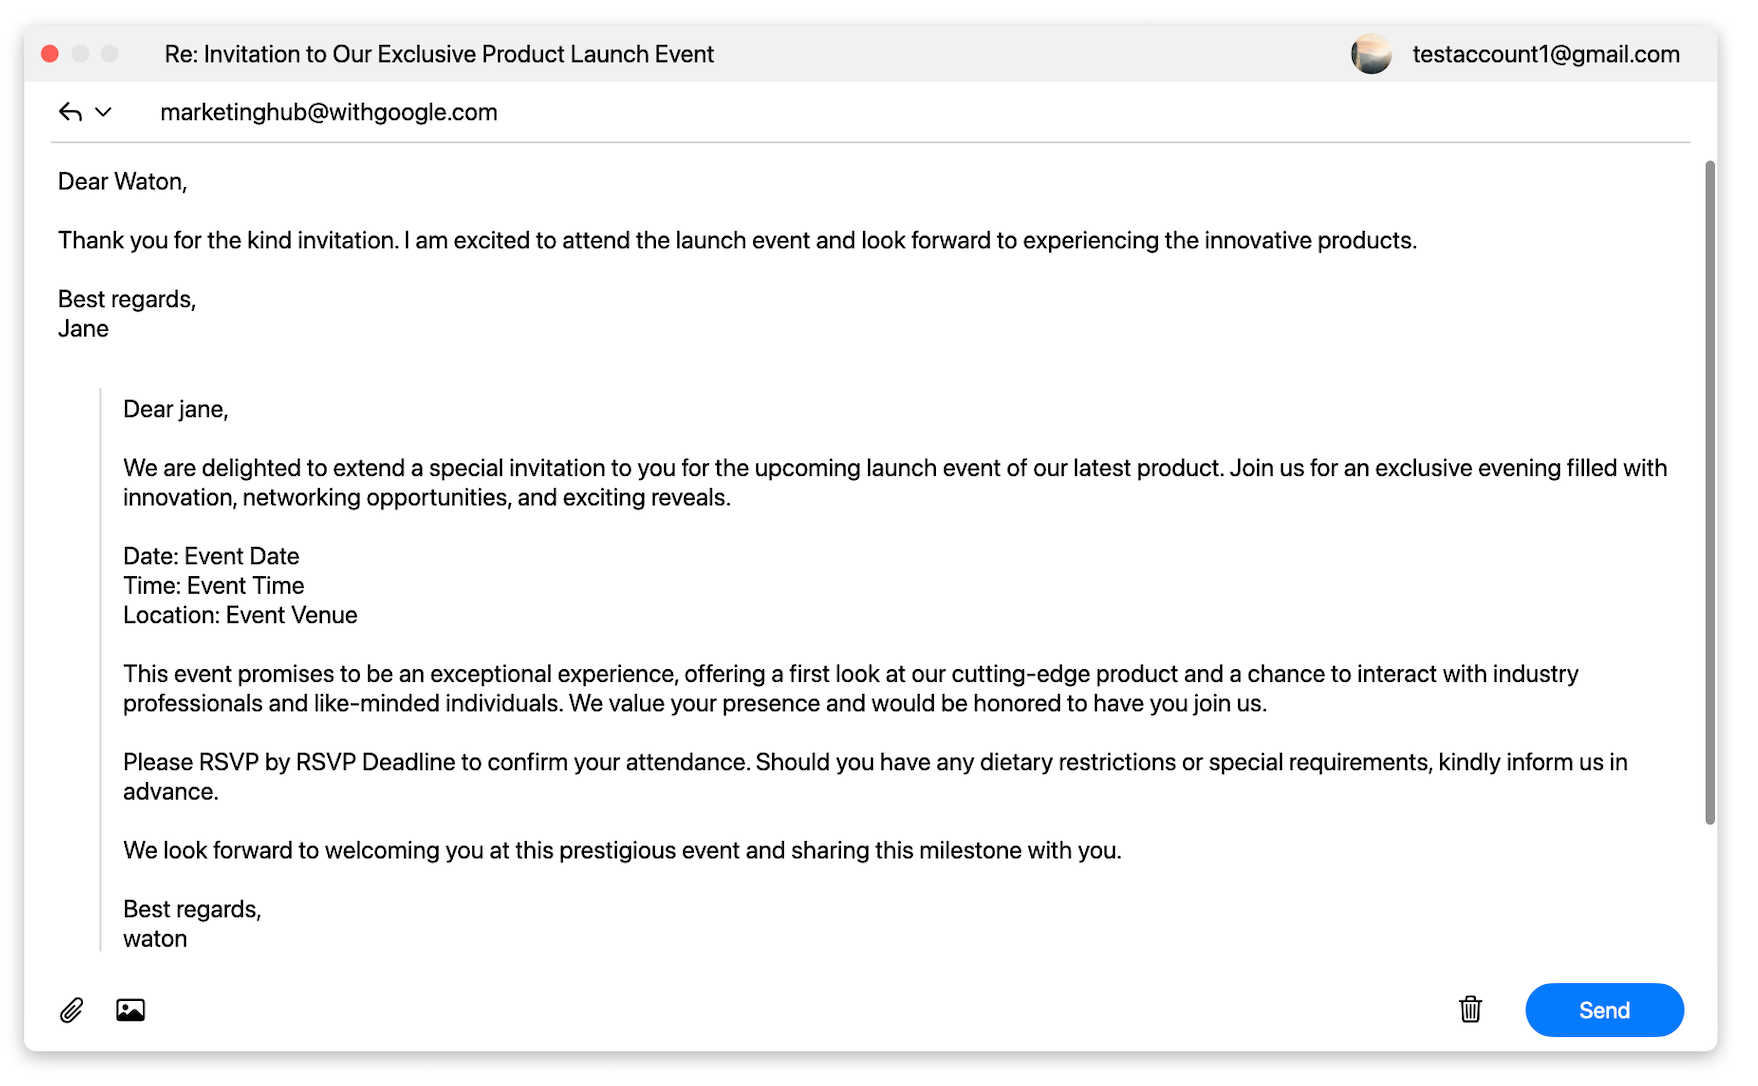The width and height of the screenshot is (1758, 1086).
Task: Open the testaccount1@gmail.com account label
Action: click(x=1545, y=54)
